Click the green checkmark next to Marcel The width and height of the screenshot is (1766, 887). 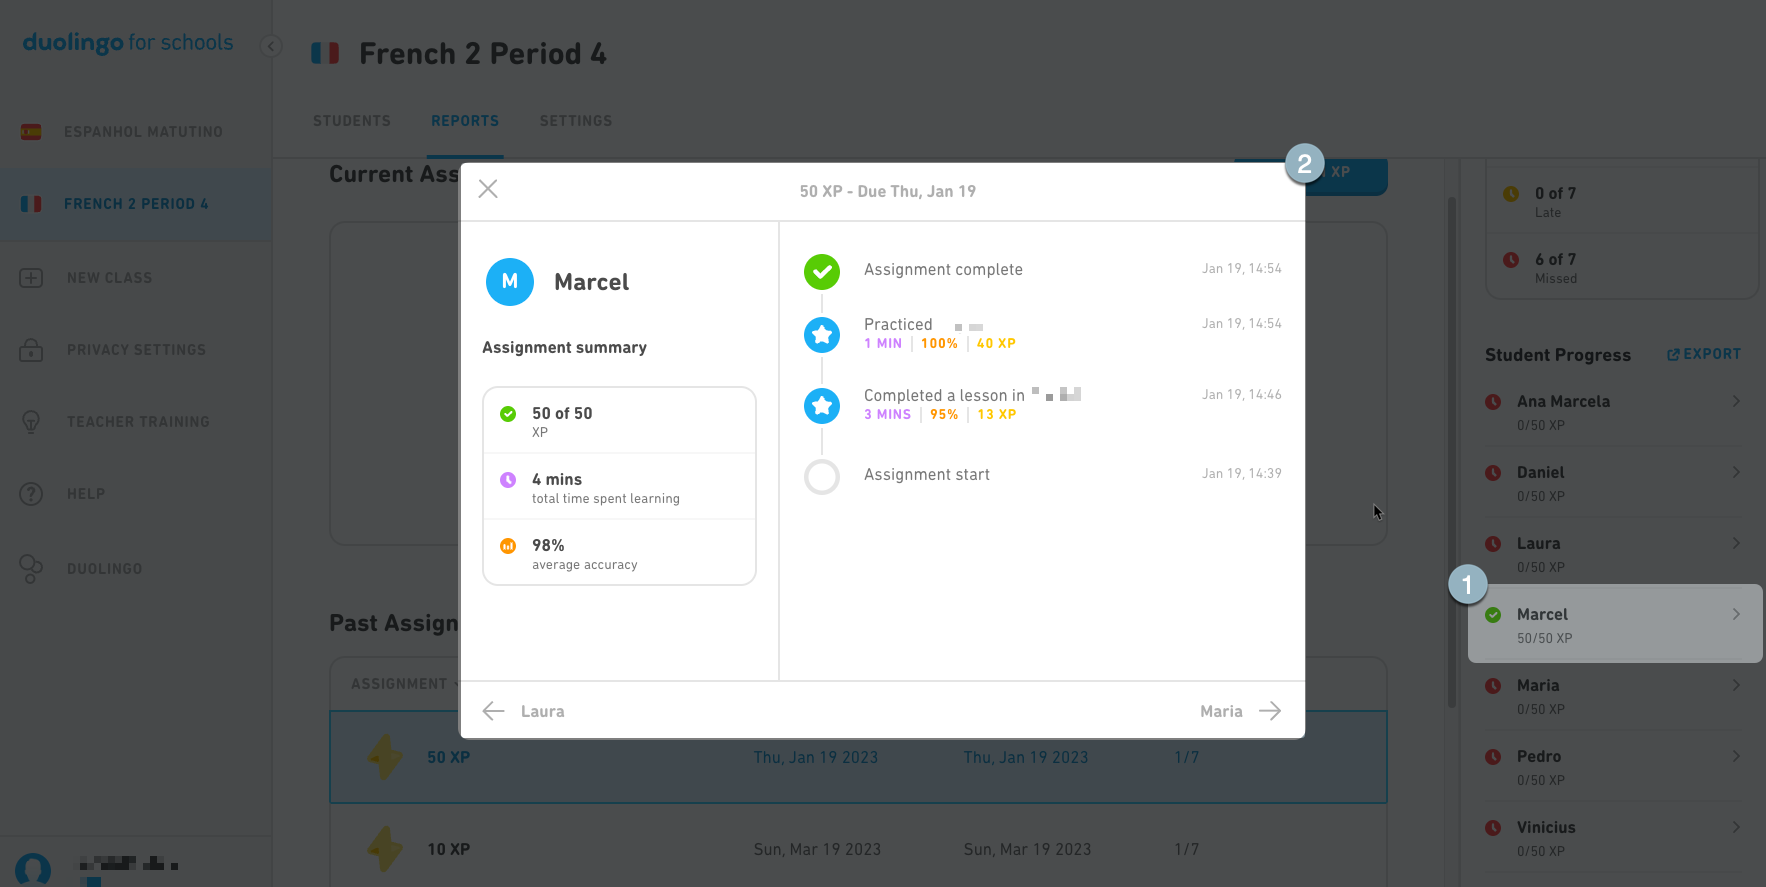click(1494, 614)
